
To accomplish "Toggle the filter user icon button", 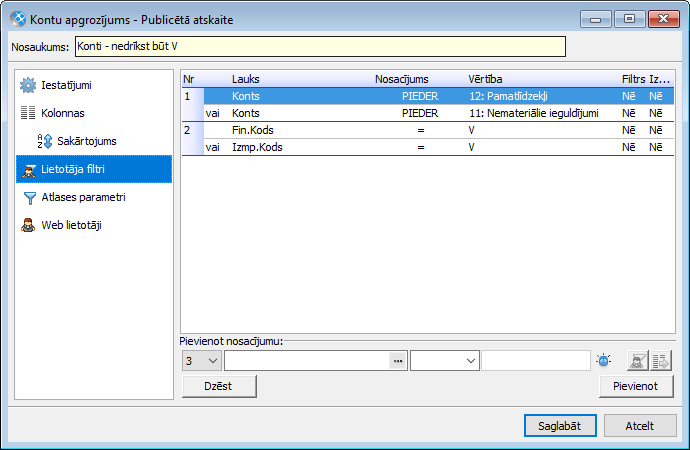I will [637, 361].
